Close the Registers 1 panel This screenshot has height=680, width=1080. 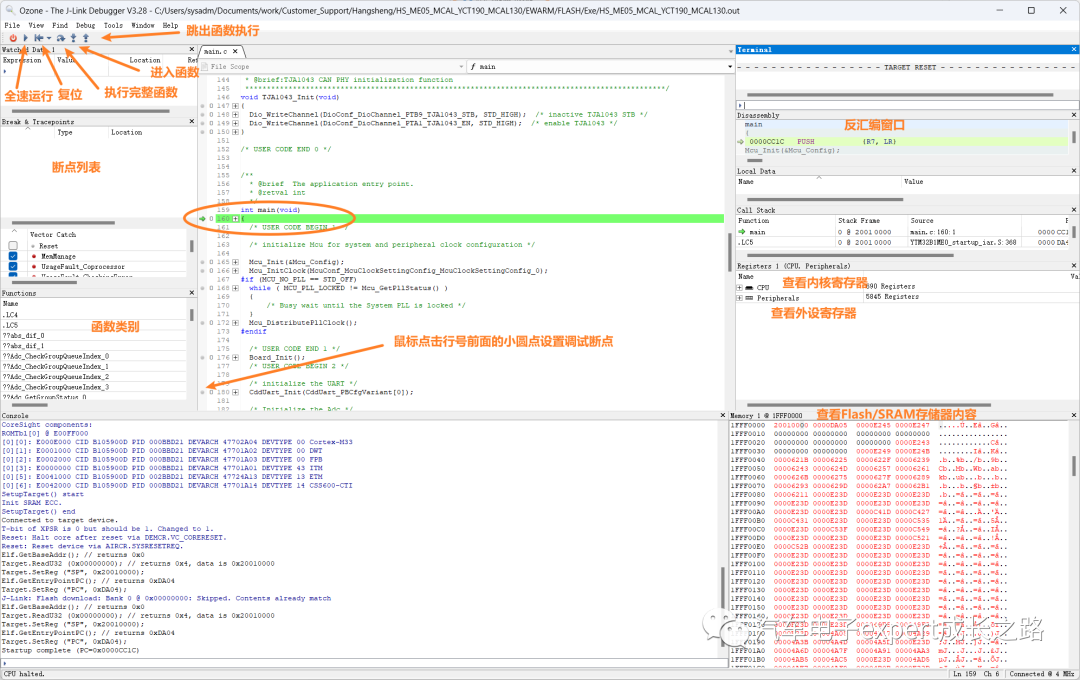1074,266
